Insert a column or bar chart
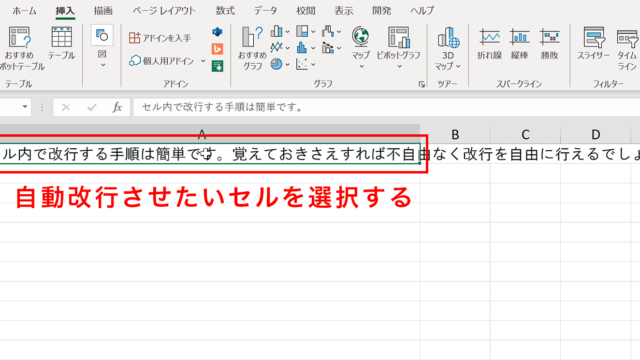The height and width of the screenshot is (360, 640). [x=276, y=31]
